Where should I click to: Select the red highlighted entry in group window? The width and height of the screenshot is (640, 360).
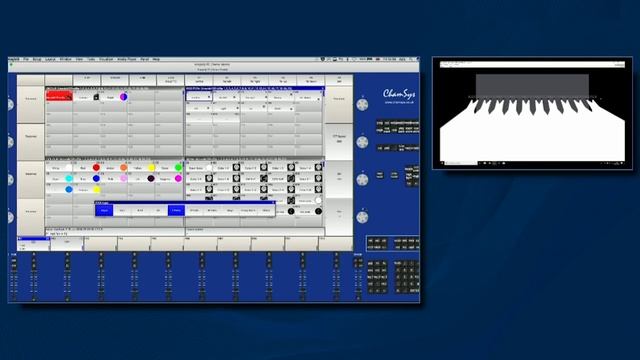(x=59, y=96)
